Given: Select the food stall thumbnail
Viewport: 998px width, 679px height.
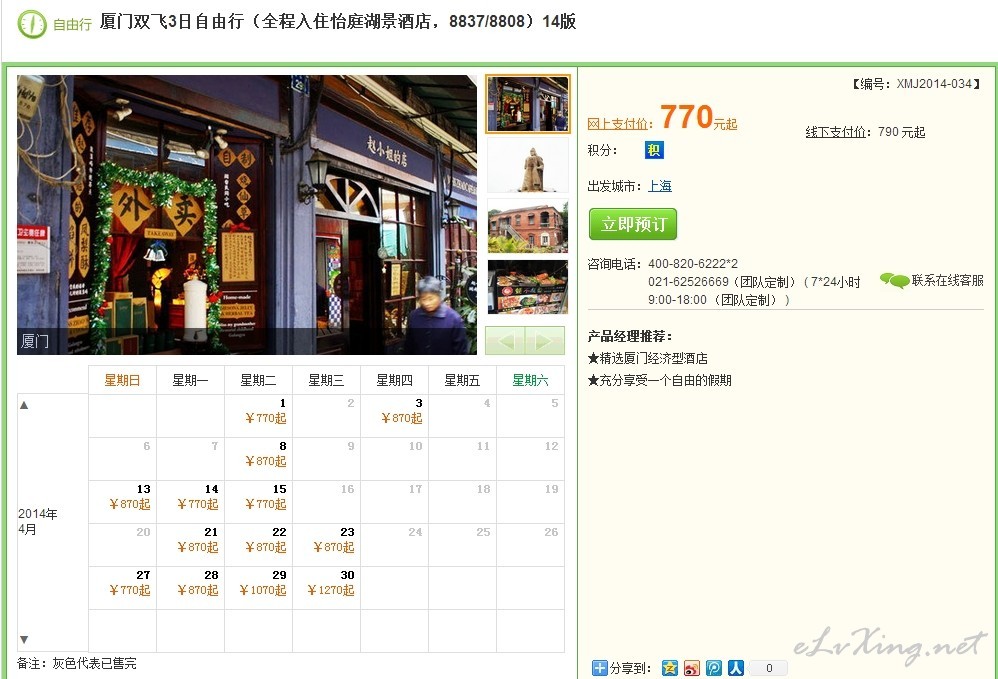Looking at the screenshot, I should pos(528,287).
